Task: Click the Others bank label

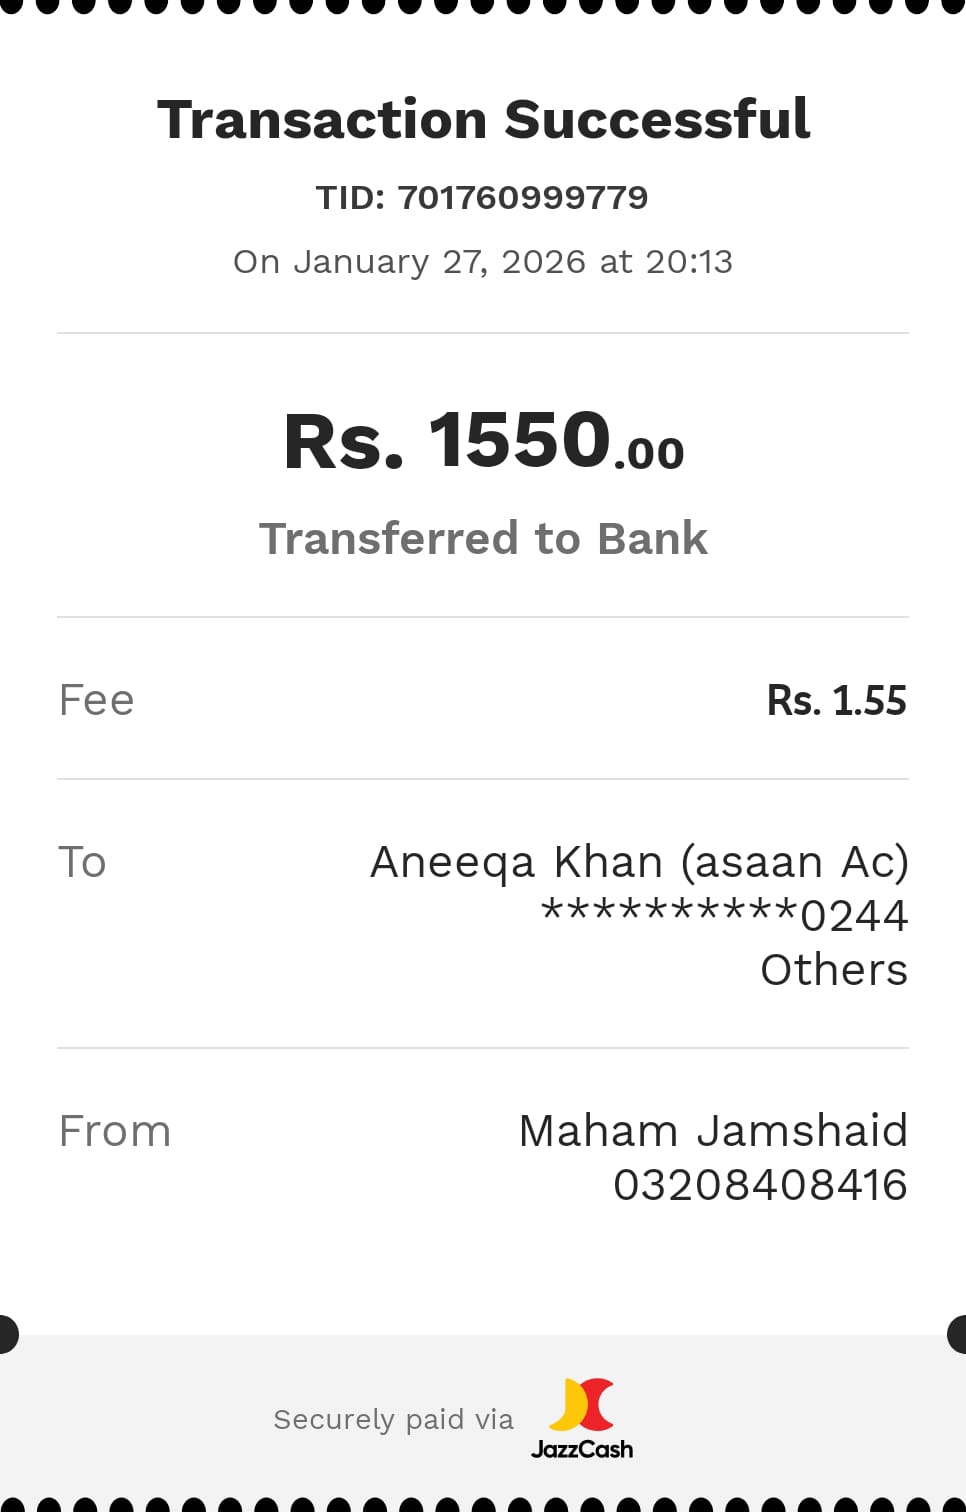Action: [x=834, y=970]
